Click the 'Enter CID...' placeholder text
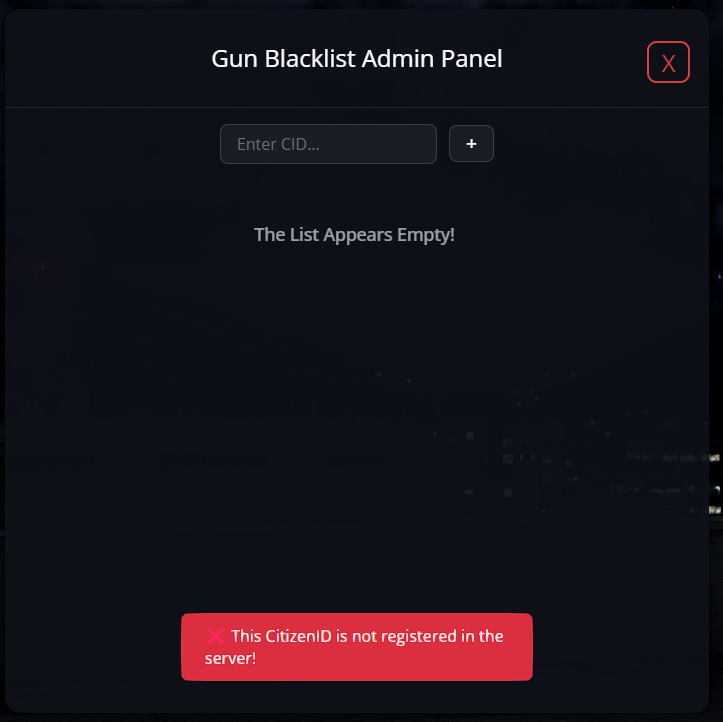 (278, 144)
